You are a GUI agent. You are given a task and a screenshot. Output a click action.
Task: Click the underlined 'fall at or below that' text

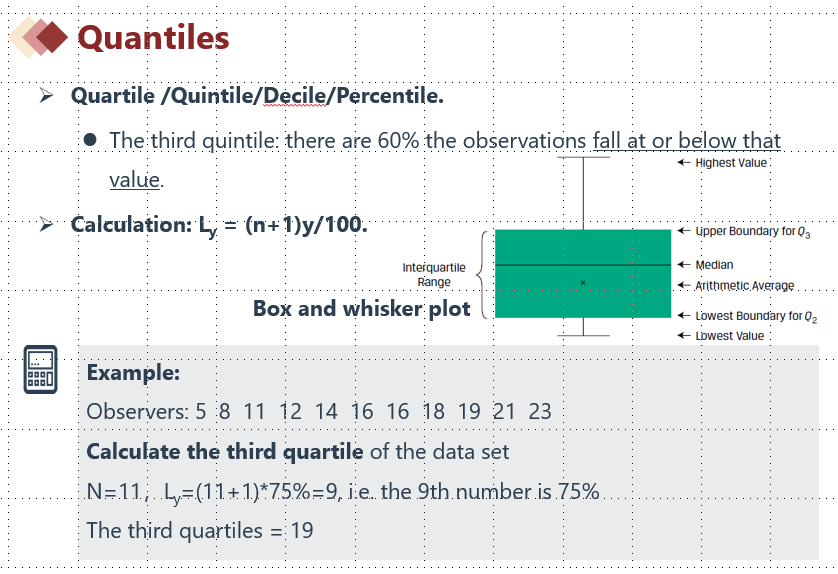686,140
